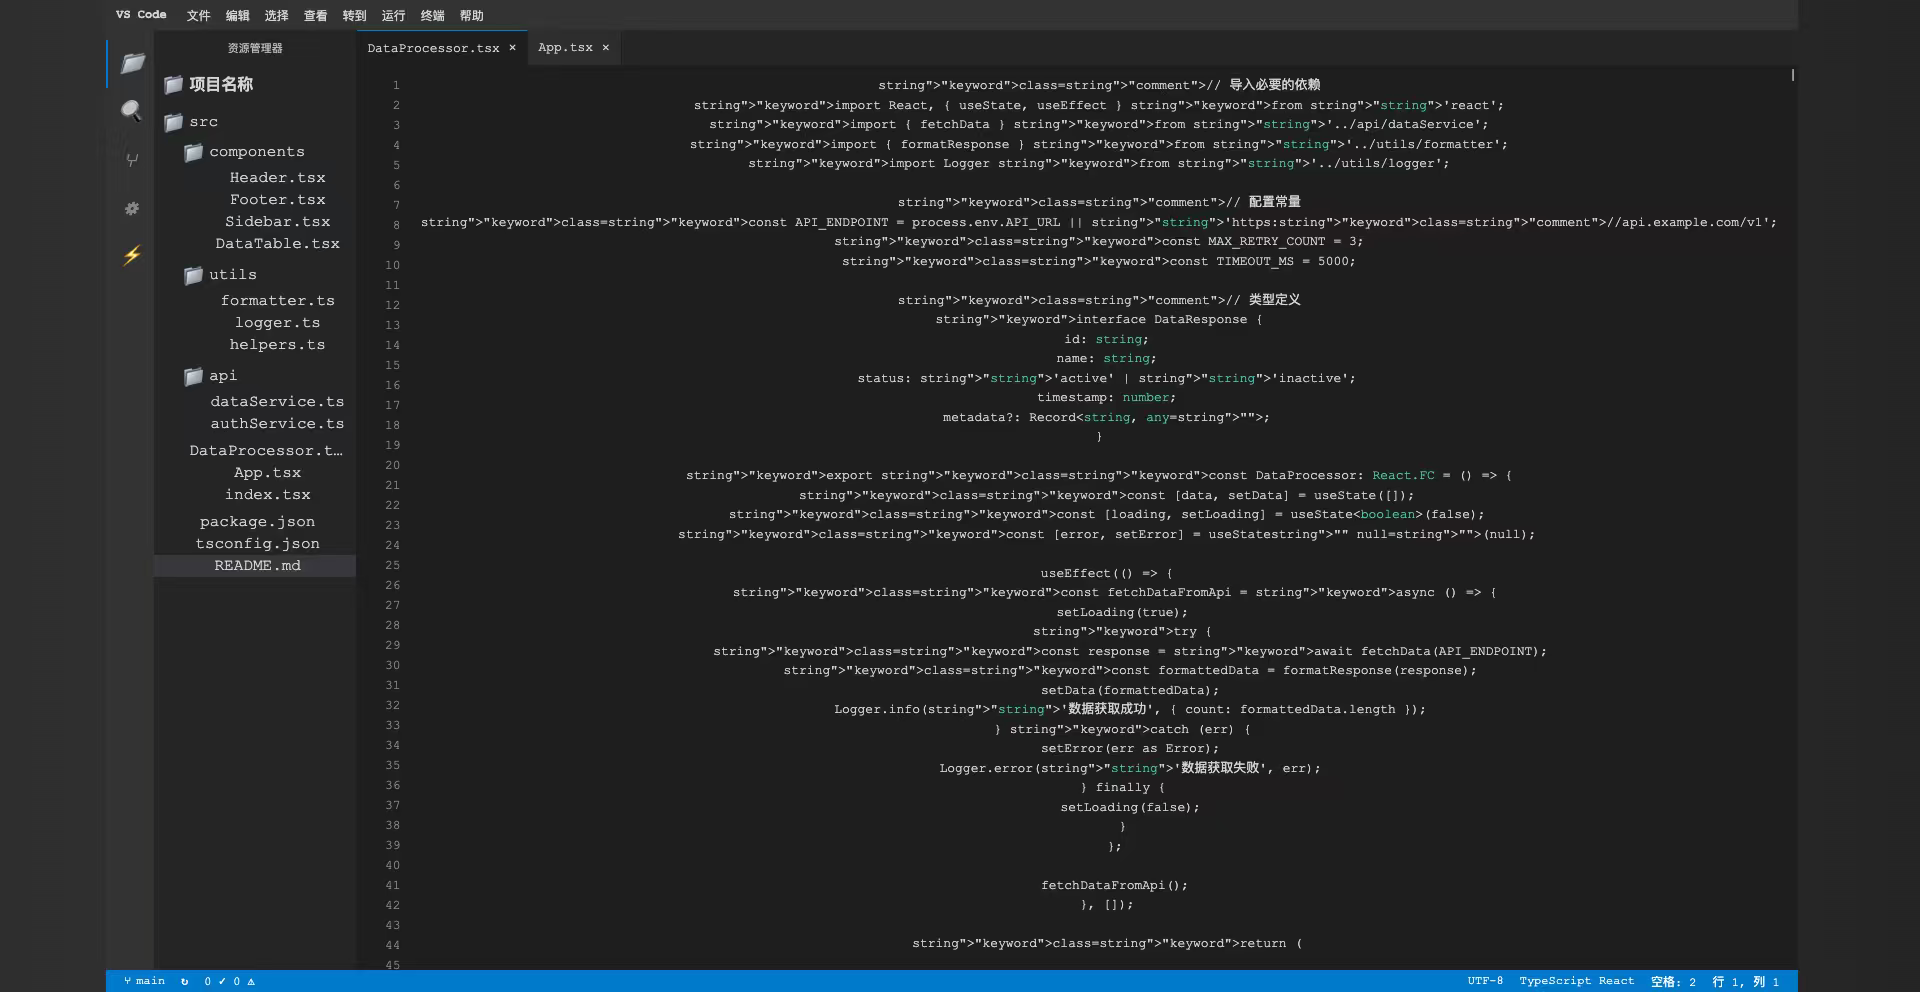The image size is (1920, 992).
Task: Close the DataProcessor.tsx tab
Action: click(512, 48)
